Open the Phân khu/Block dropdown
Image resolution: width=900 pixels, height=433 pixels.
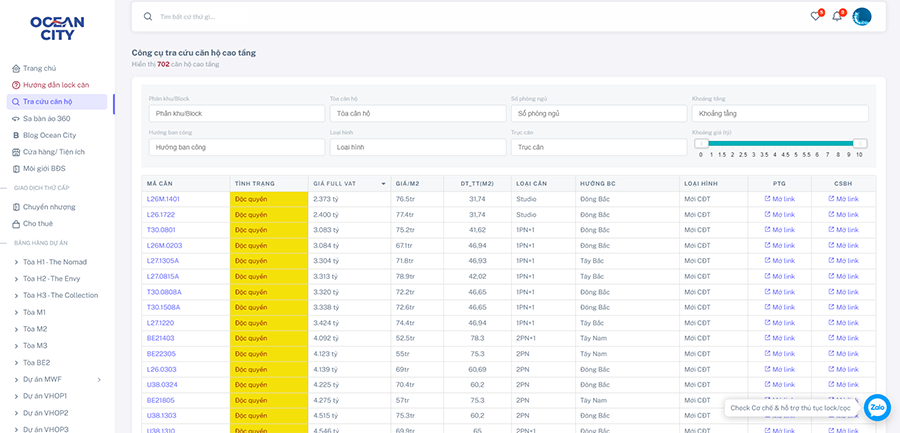coord(236,114)
